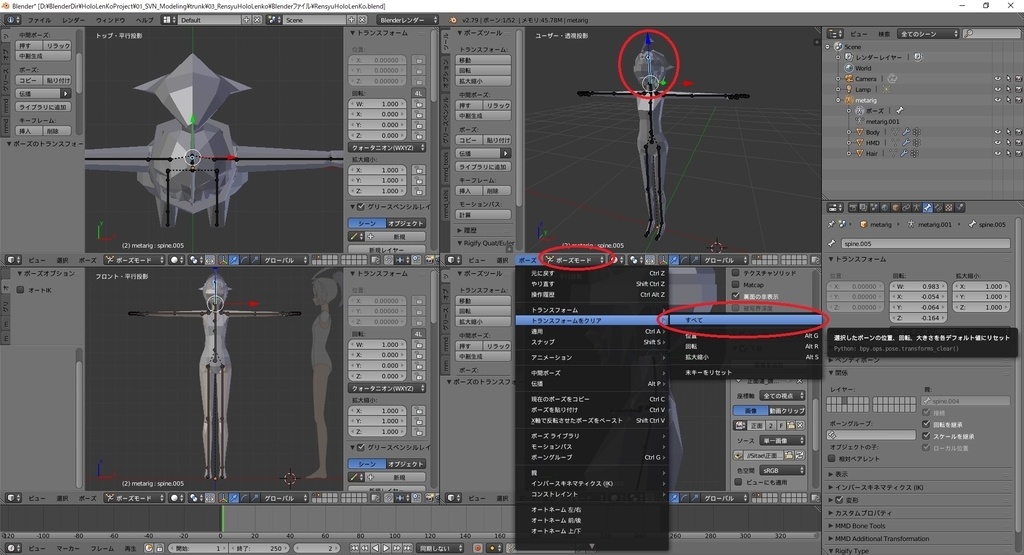This screenshot has height=555, width=1024.
Task: Uncheck 回転を継承 in bone relations
Action: [926, 424]
